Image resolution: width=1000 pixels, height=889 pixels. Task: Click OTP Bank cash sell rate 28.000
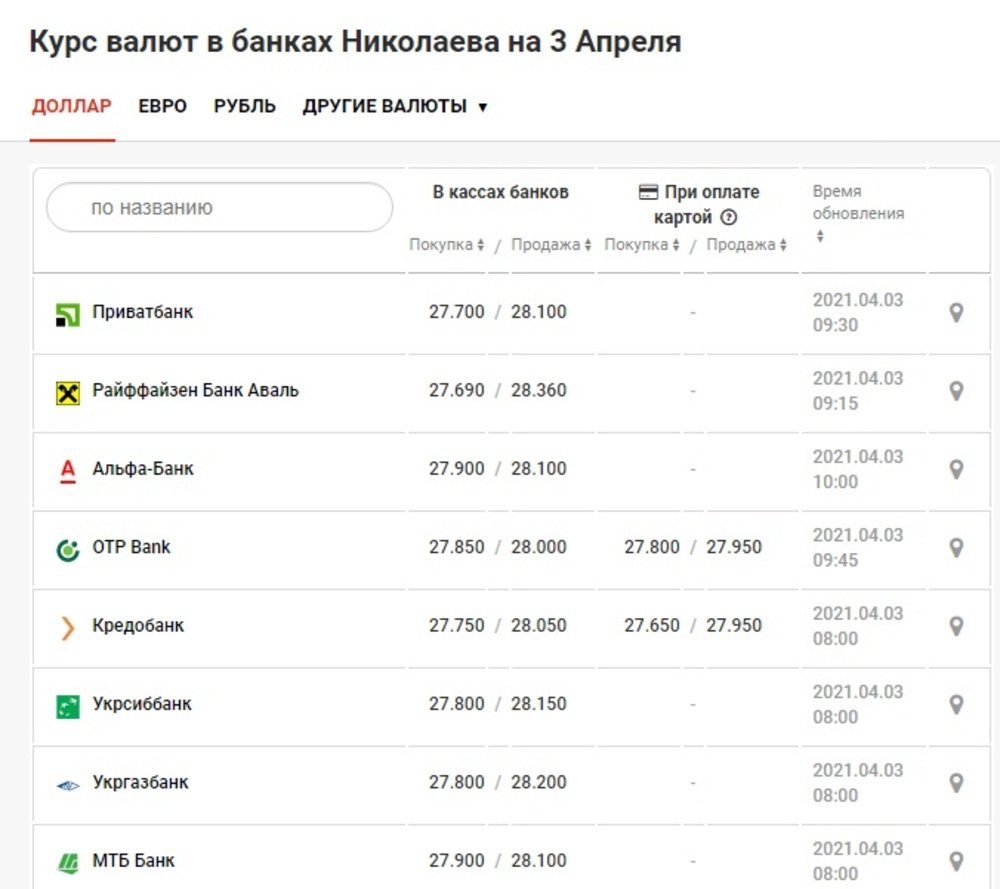538,547
